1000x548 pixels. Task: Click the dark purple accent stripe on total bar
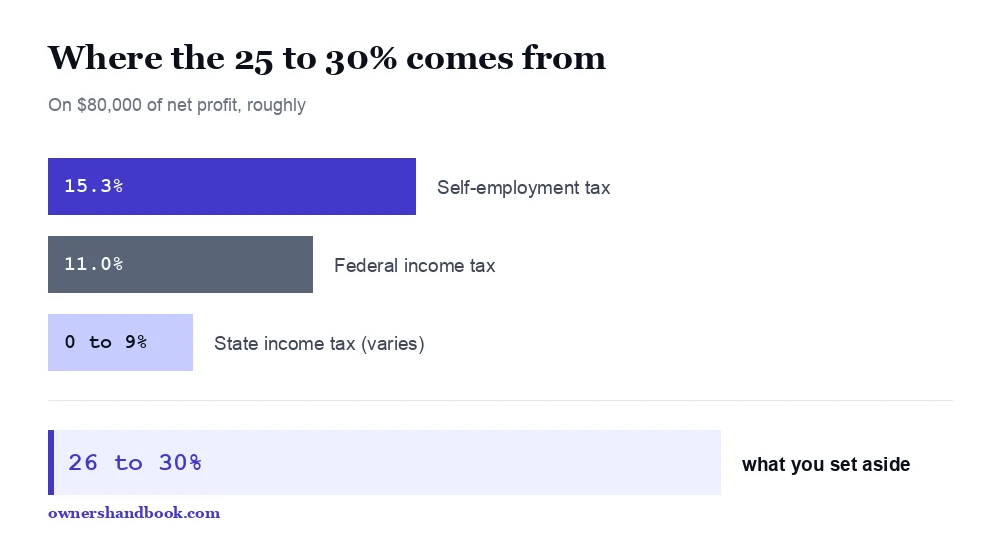[x=51, y=463]
